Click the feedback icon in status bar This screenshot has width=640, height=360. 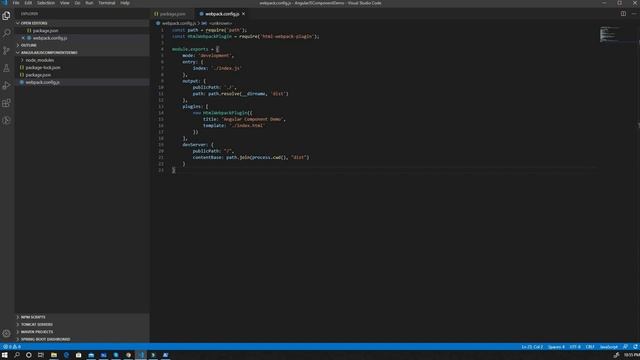coord(625,347)
